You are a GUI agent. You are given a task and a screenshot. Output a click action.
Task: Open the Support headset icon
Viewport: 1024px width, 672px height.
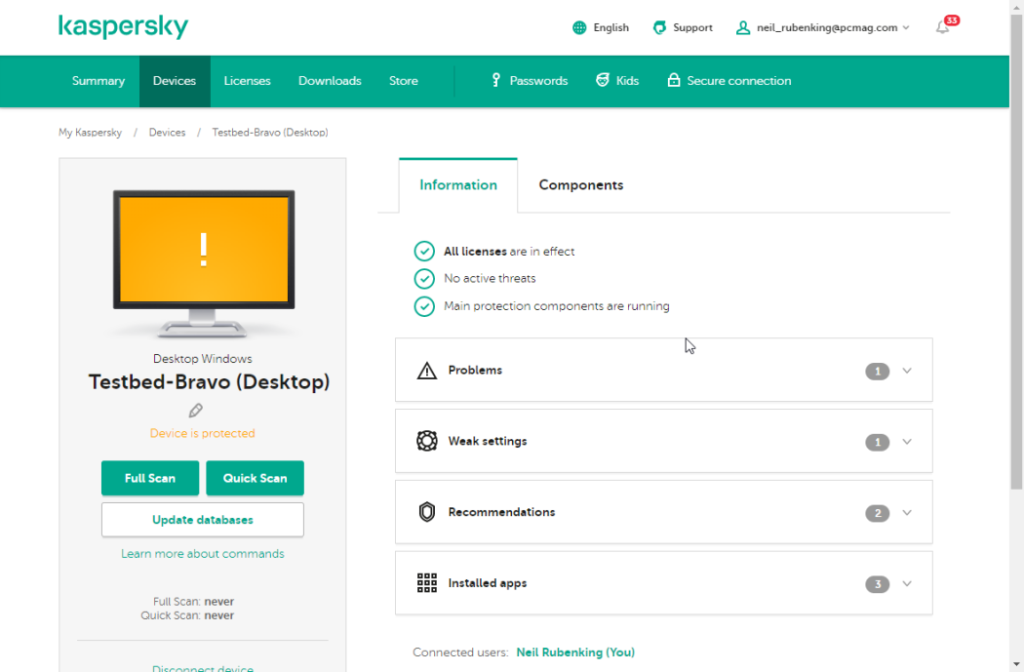point(659,27)
